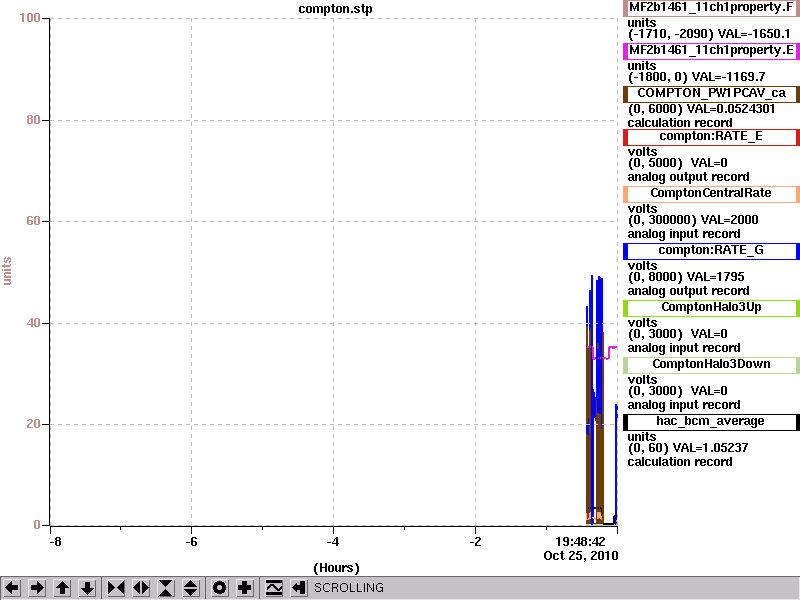The height and width of the screenshot is (600, 800).
Task: Shift the graph up with the up-arrow icon
Action: point(62,588)
